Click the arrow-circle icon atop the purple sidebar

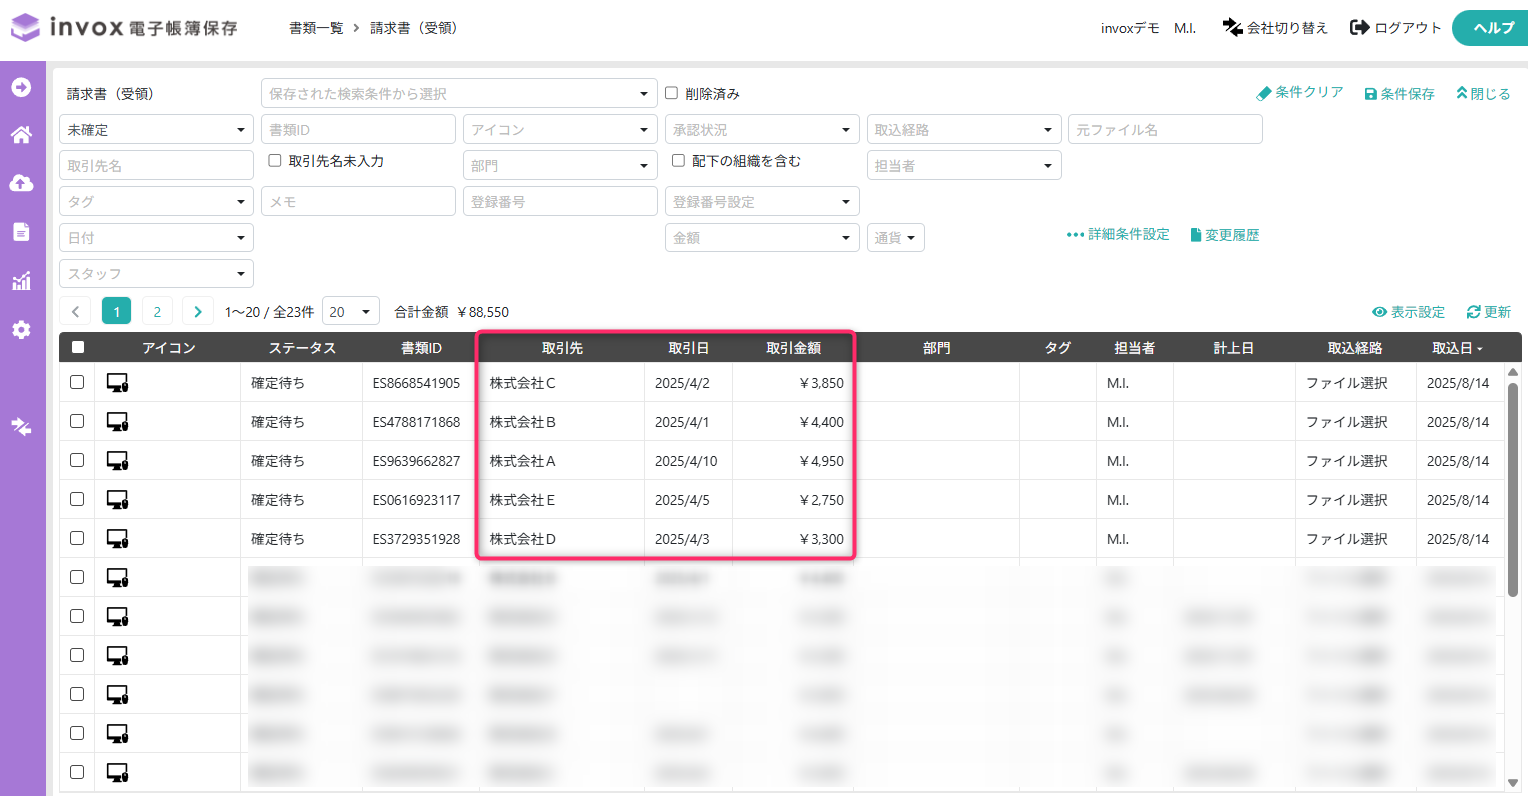point(21,87)
